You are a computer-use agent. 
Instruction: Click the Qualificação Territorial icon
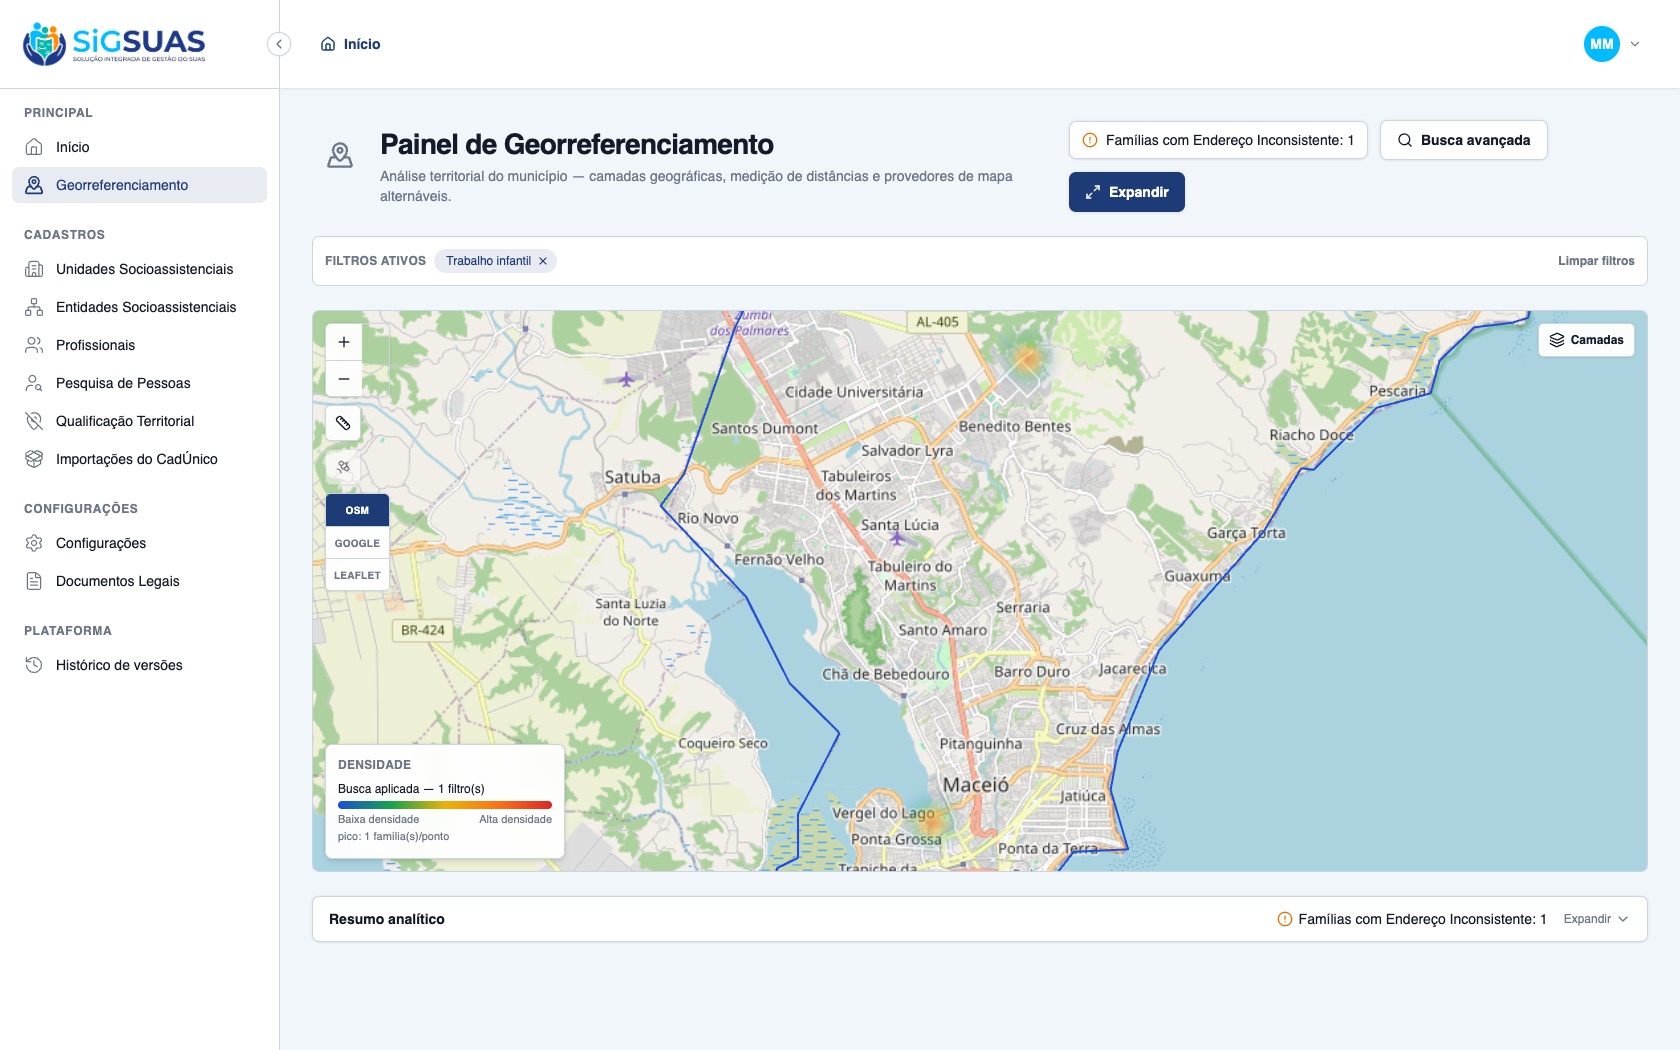point(34,421)
